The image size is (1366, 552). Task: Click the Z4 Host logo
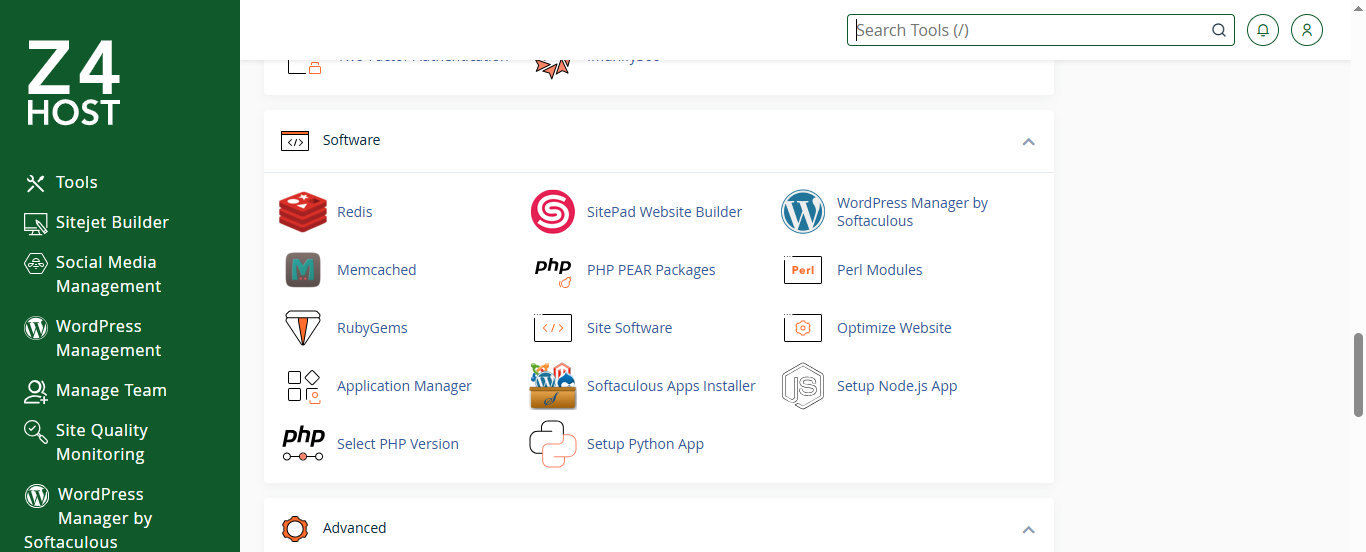[x=73, y=83]
